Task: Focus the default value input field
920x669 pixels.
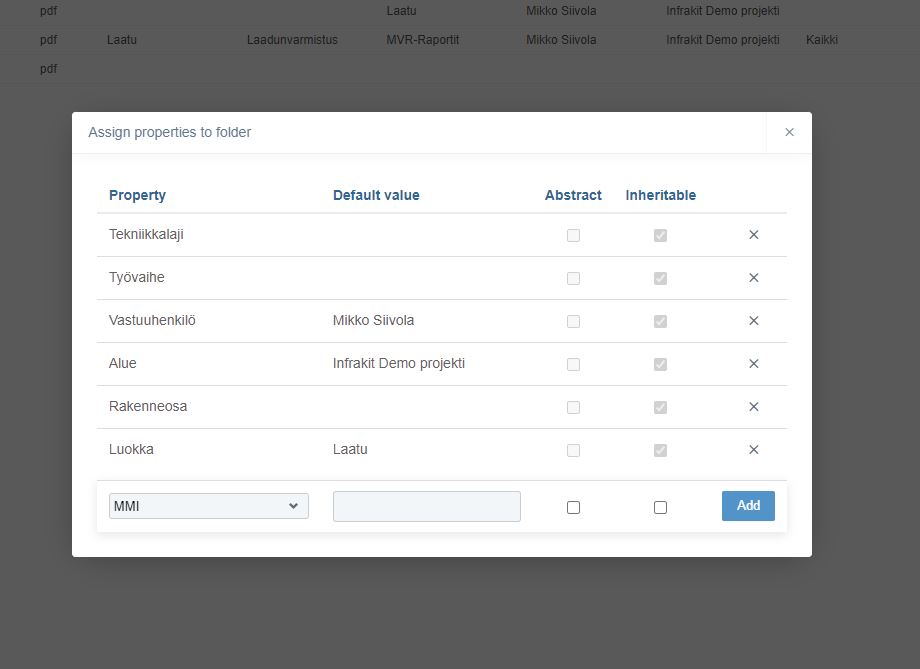Action: click(x=426, y=506)
